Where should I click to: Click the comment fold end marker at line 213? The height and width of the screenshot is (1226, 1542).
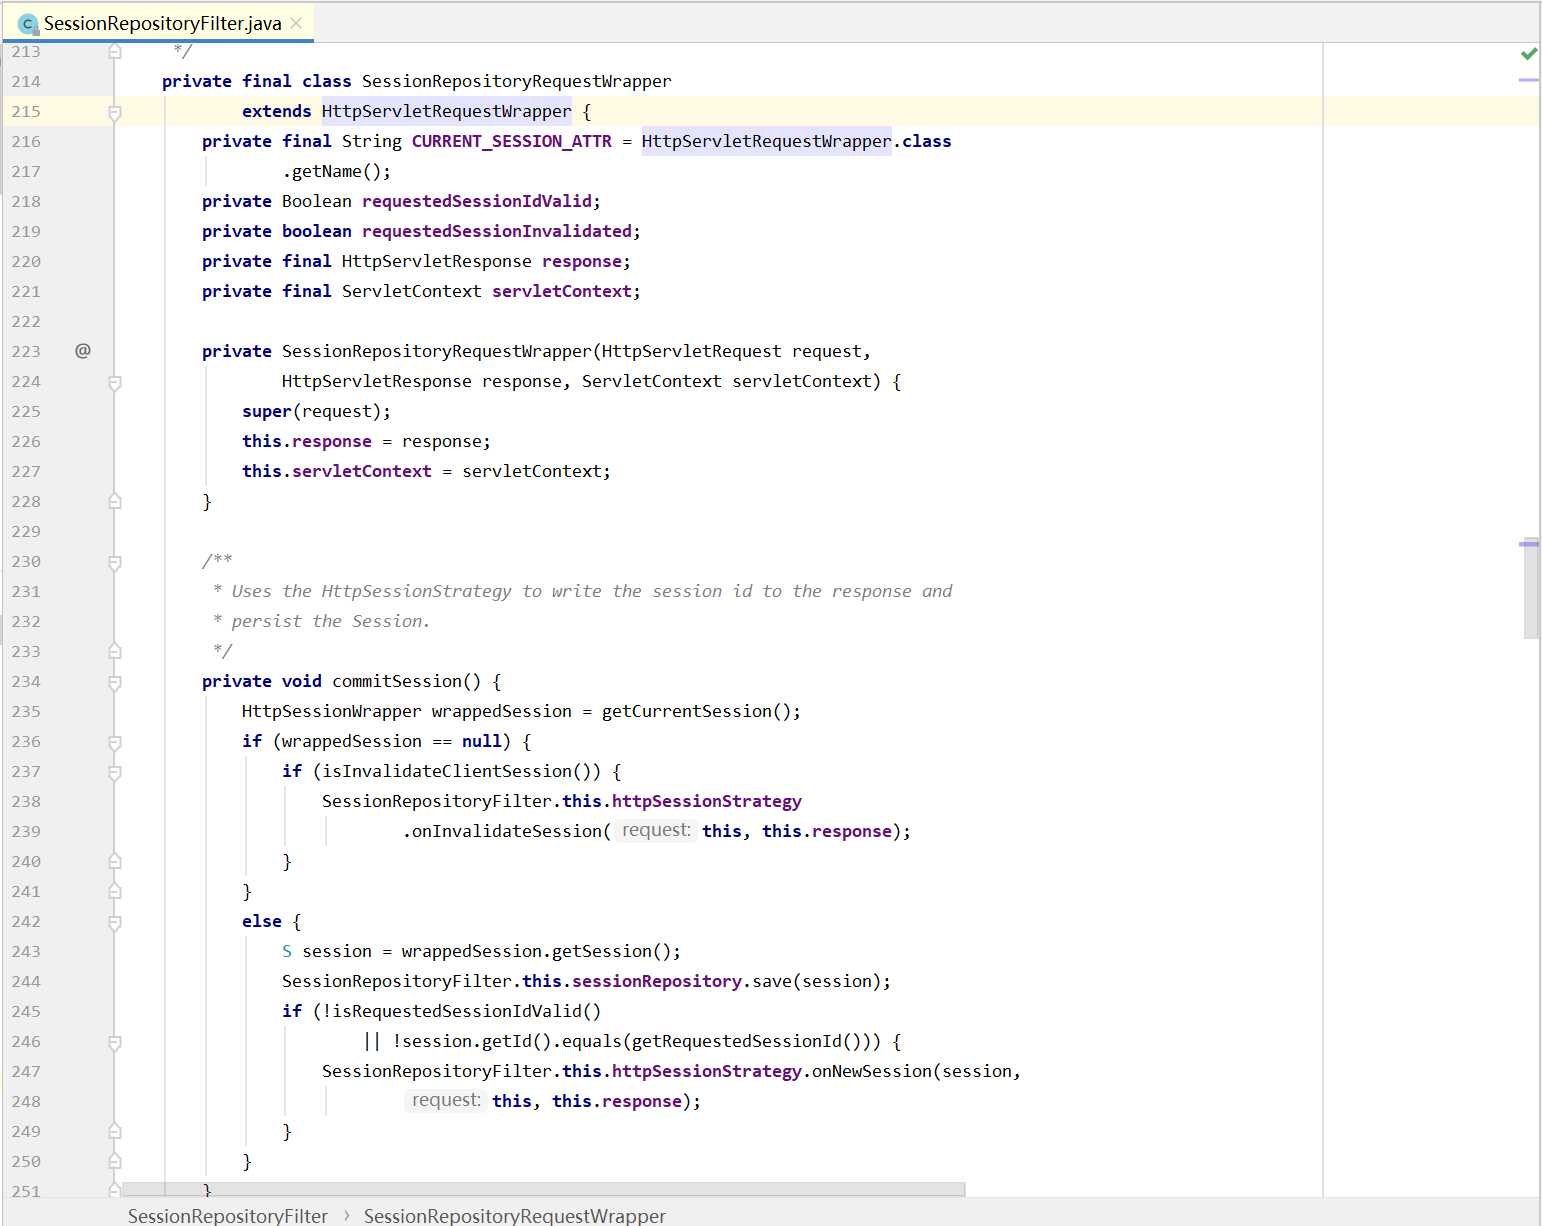click(115, 51)
